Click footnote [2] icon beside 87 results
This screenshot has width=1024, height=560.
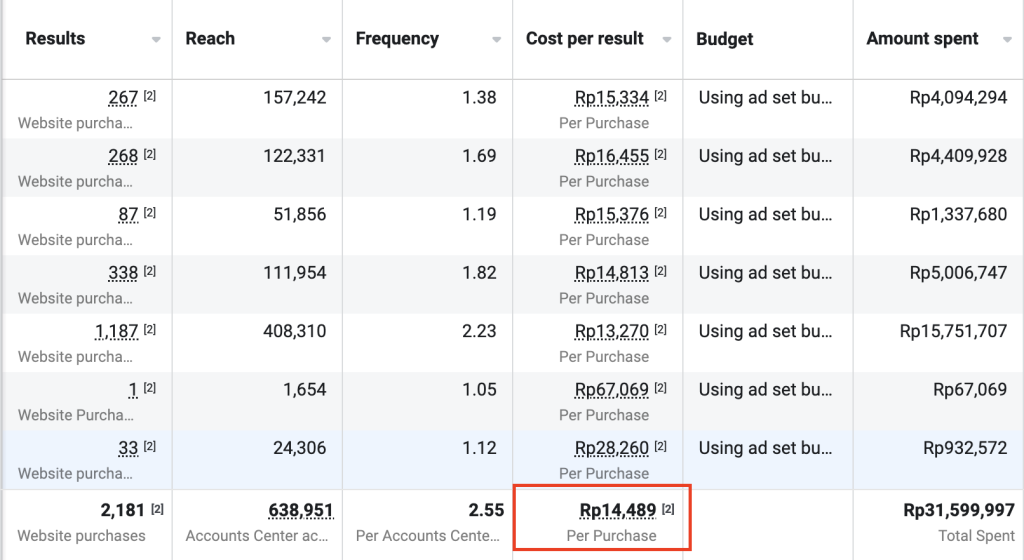point(150,213)
